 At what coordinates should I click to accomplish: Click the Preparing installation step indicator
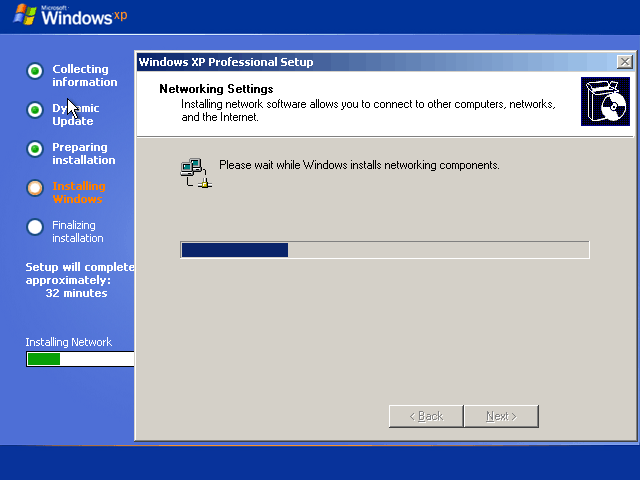click(x=35, y=149)
